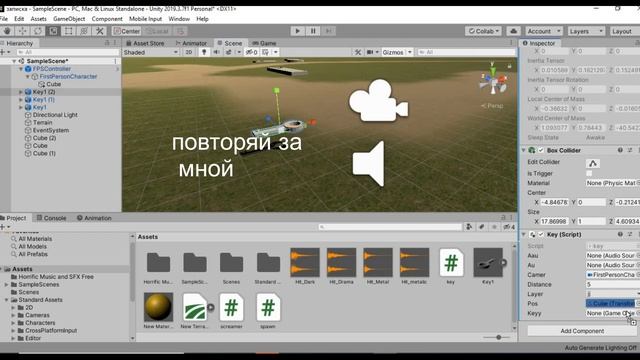The width and height of the screenshot is (640, 360).
Task: Toggle Key Script enabled checkbox
Action: click(541, 234)
